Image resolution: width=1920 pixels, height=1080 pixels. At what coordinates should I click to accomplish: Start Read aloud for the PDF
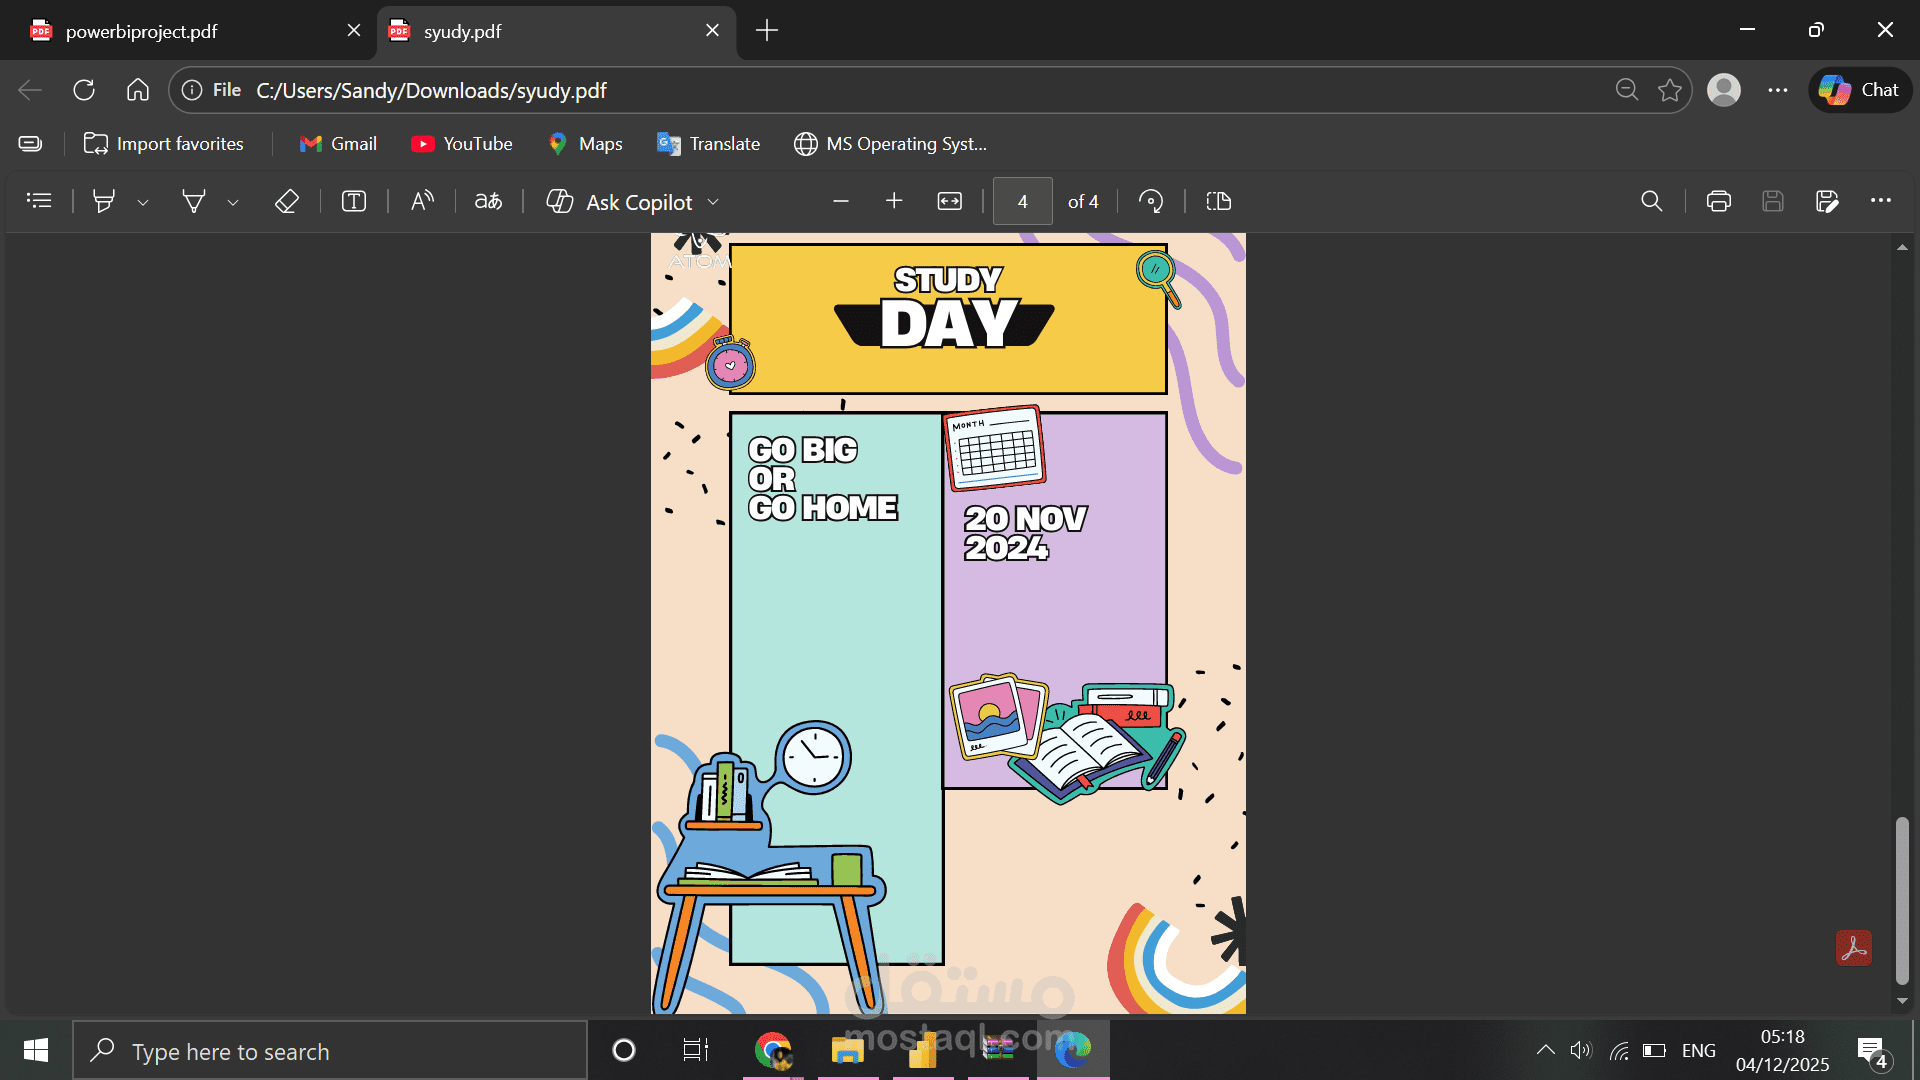point(421,201)
